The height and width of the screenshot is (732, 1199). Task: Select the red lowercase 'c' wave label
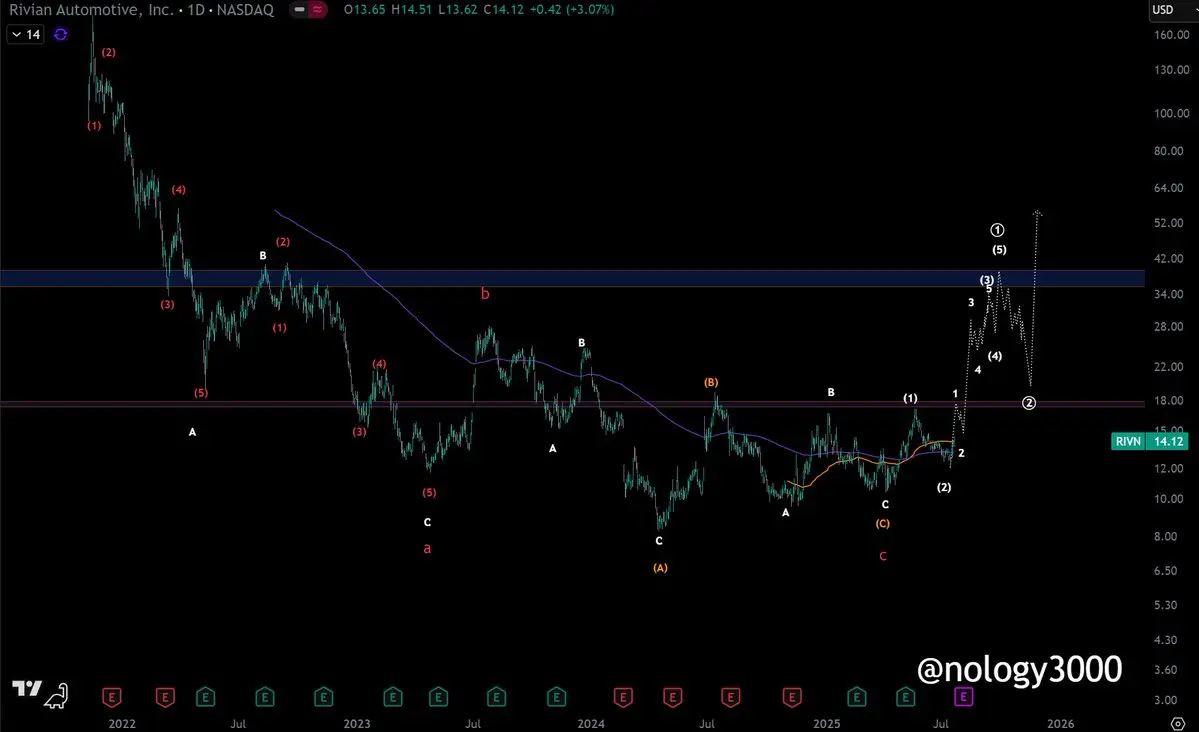coord(882,556)
